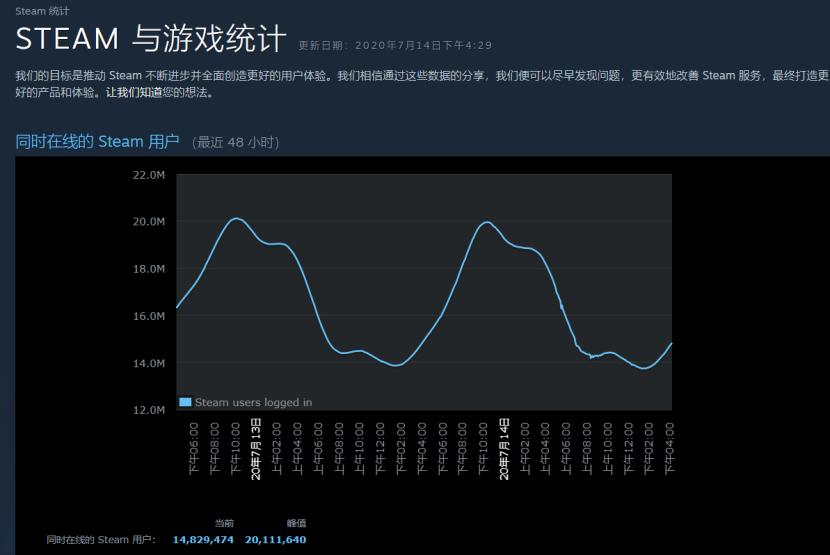Click the leftmost '下午06:00' x-axis label
The image size is (830, 555).
point(194,448)
